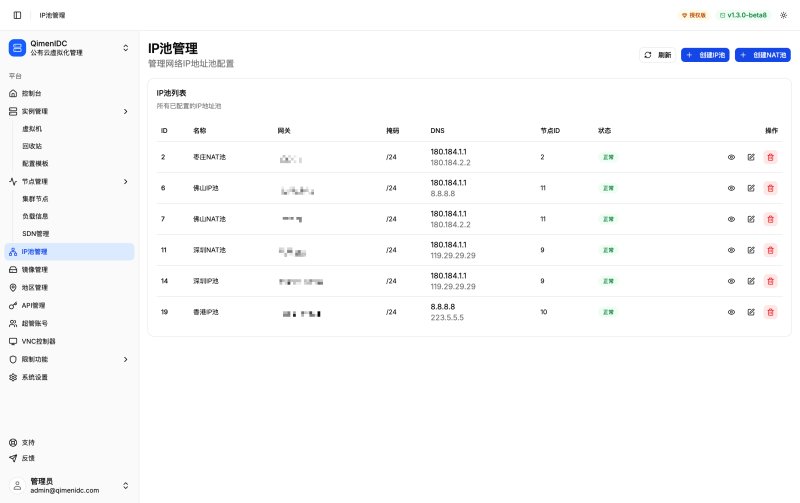
Task: Click the 状态 column header
Action: point(604,131)
